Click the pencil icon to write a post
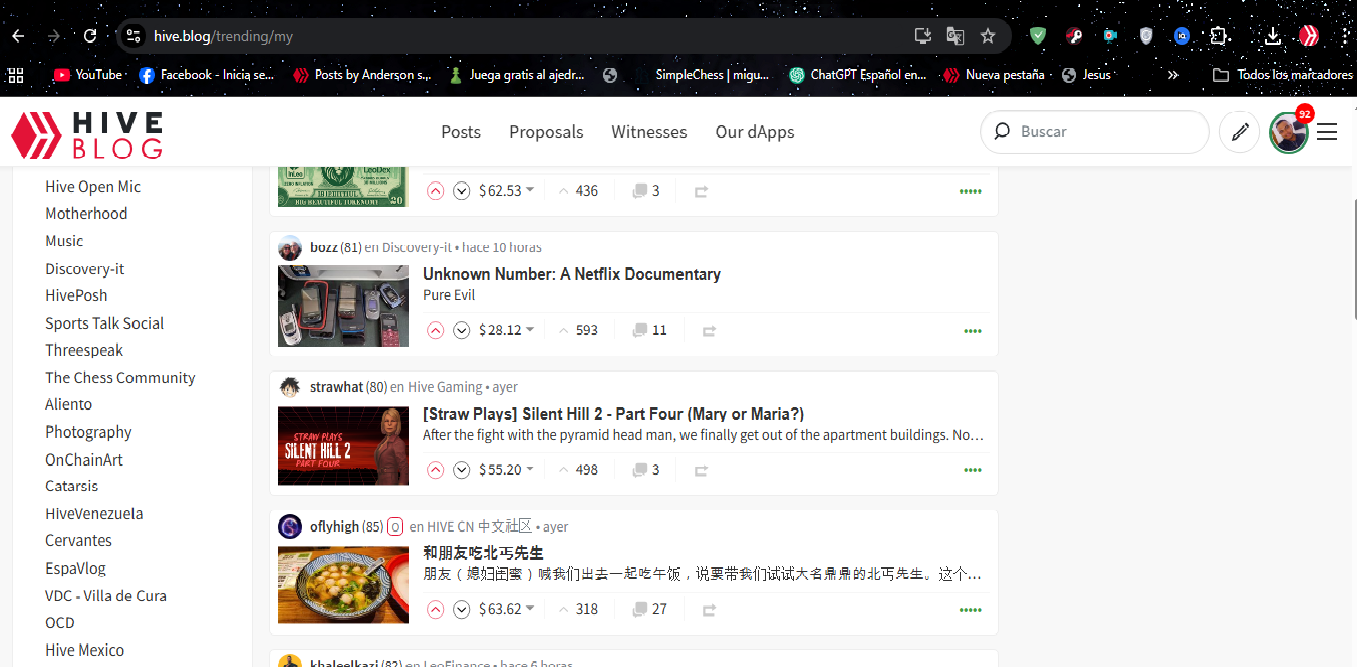This screenshot has width=1357, height=667. click(x=1240, y=132)
